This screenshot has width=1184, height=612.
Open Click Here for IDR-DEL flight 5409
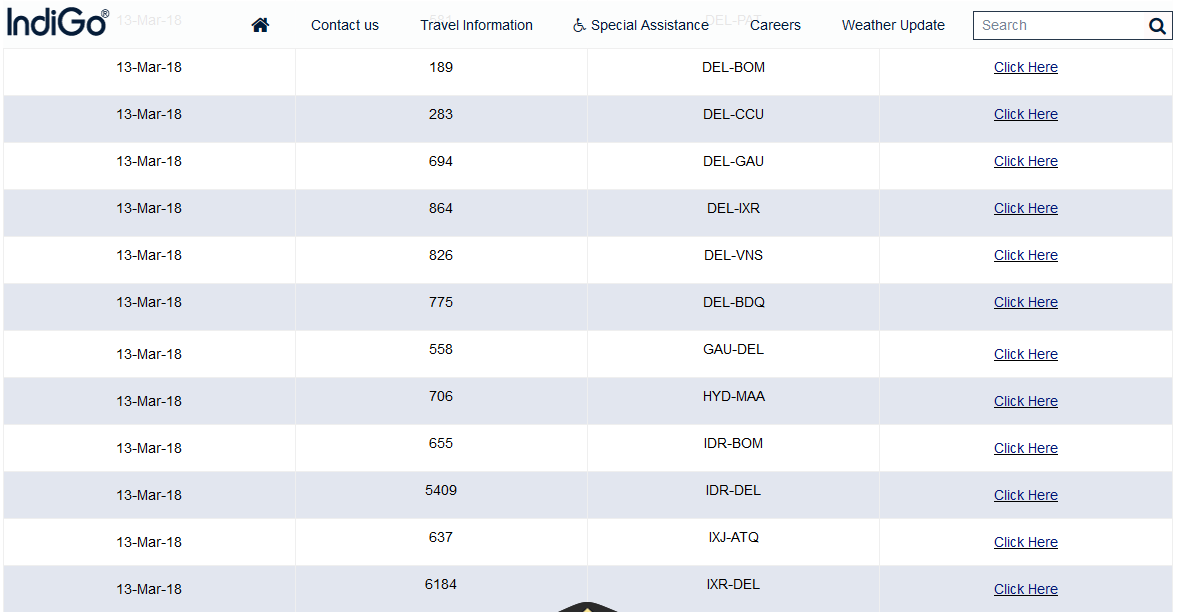coord(1025,495)
